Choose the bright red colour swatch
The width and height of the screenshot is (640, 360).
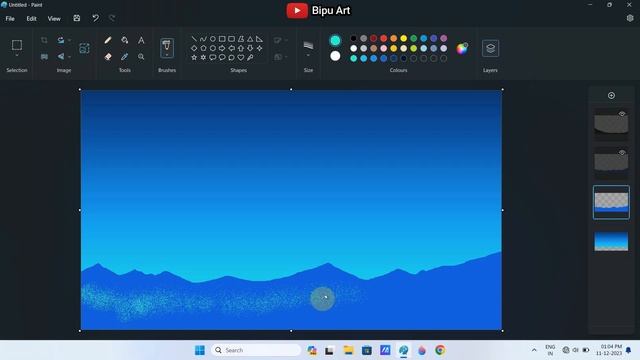pos(384,38)
